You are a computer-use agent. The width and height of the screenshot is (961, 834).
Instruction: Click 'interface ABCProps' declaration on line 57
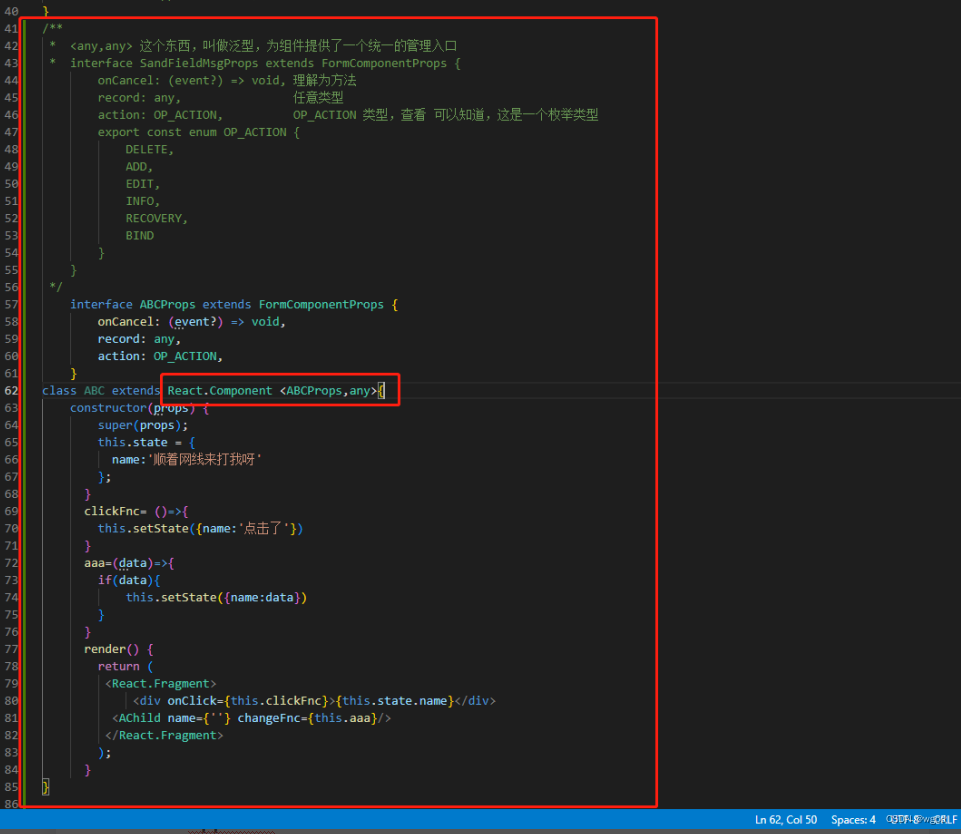132,305
